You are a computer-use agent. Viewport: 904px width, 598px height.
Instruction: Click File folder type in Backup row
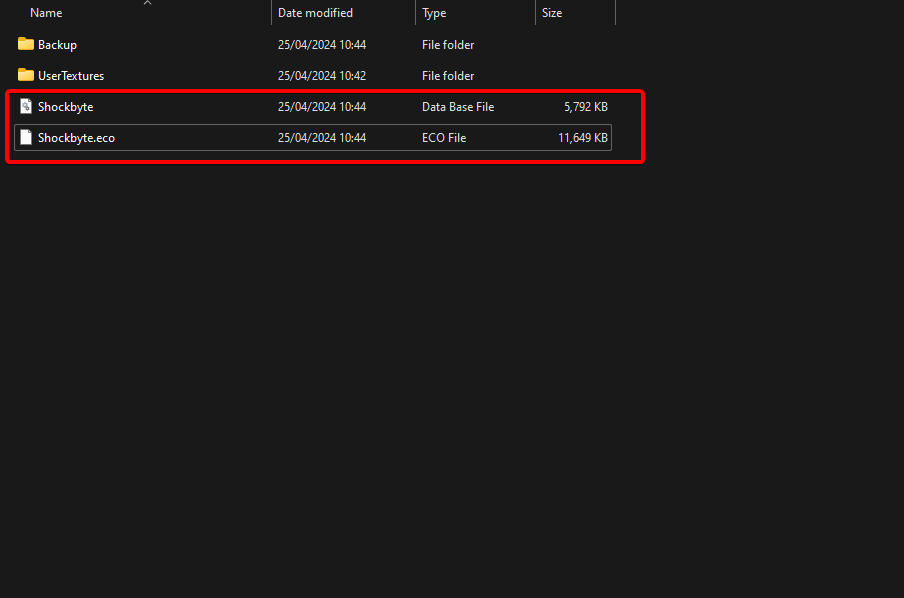[448, 44]
